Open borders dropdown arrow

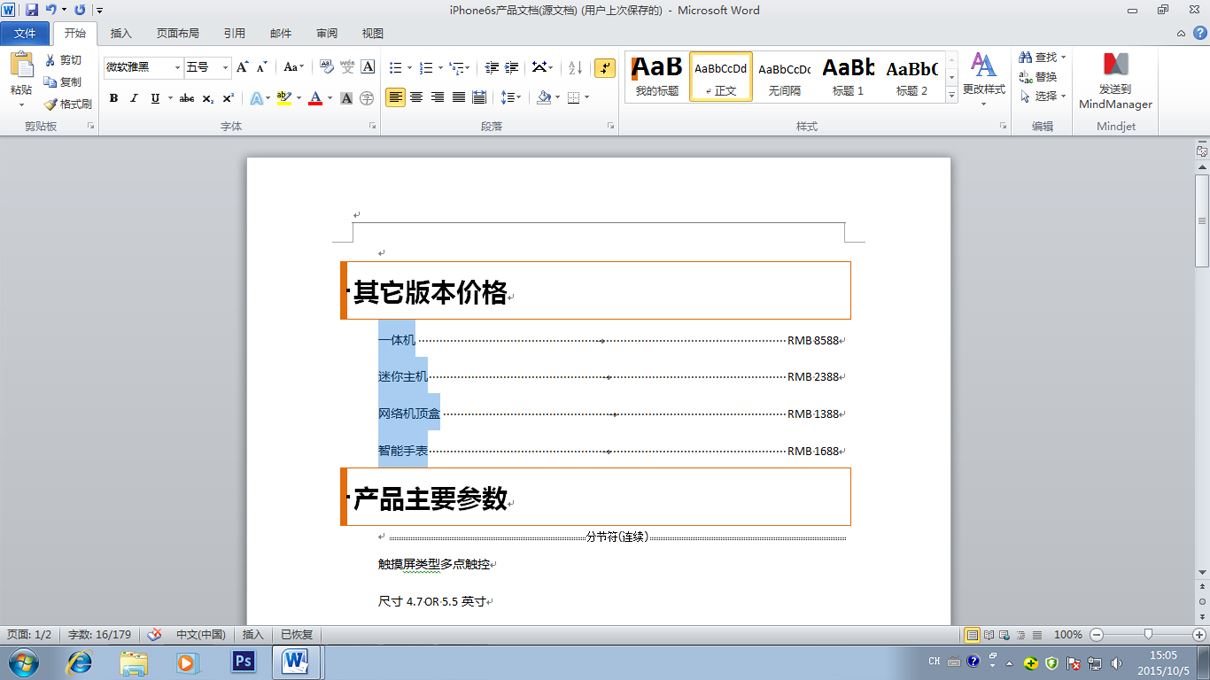[586, 98]
